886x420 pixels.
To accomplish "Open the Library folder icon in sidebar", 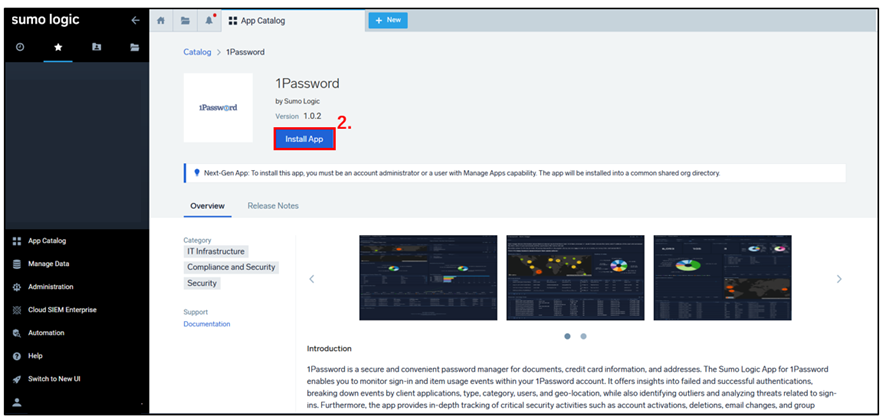I will click(134, 47).
